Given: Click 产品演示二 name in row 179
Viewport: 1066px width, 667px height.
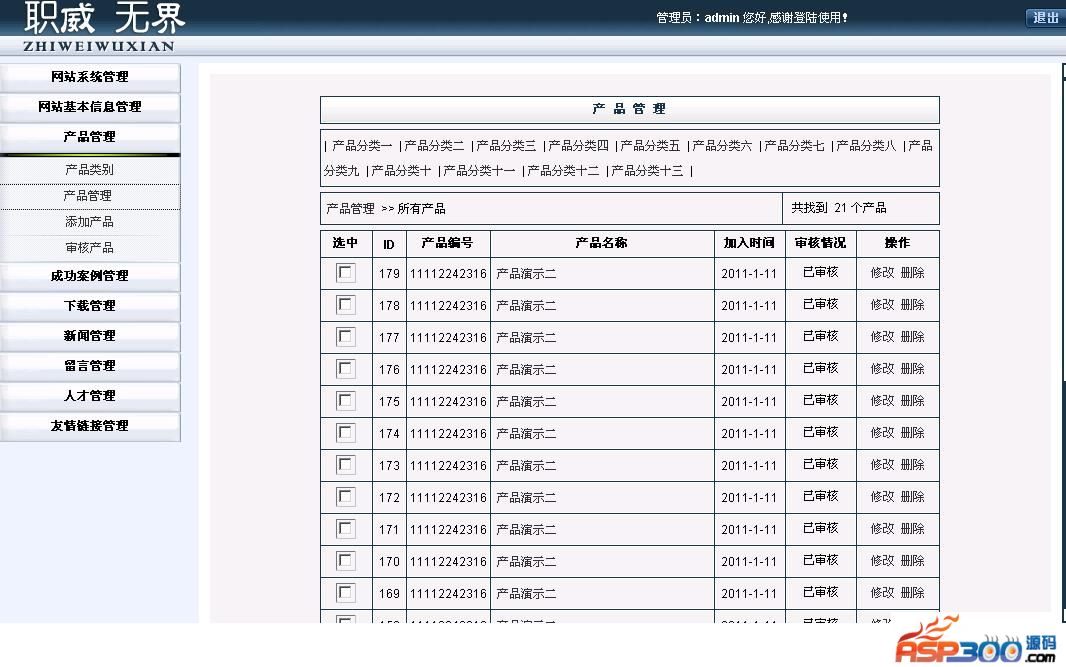Looking at the screenshot, I should pos(526,274).
